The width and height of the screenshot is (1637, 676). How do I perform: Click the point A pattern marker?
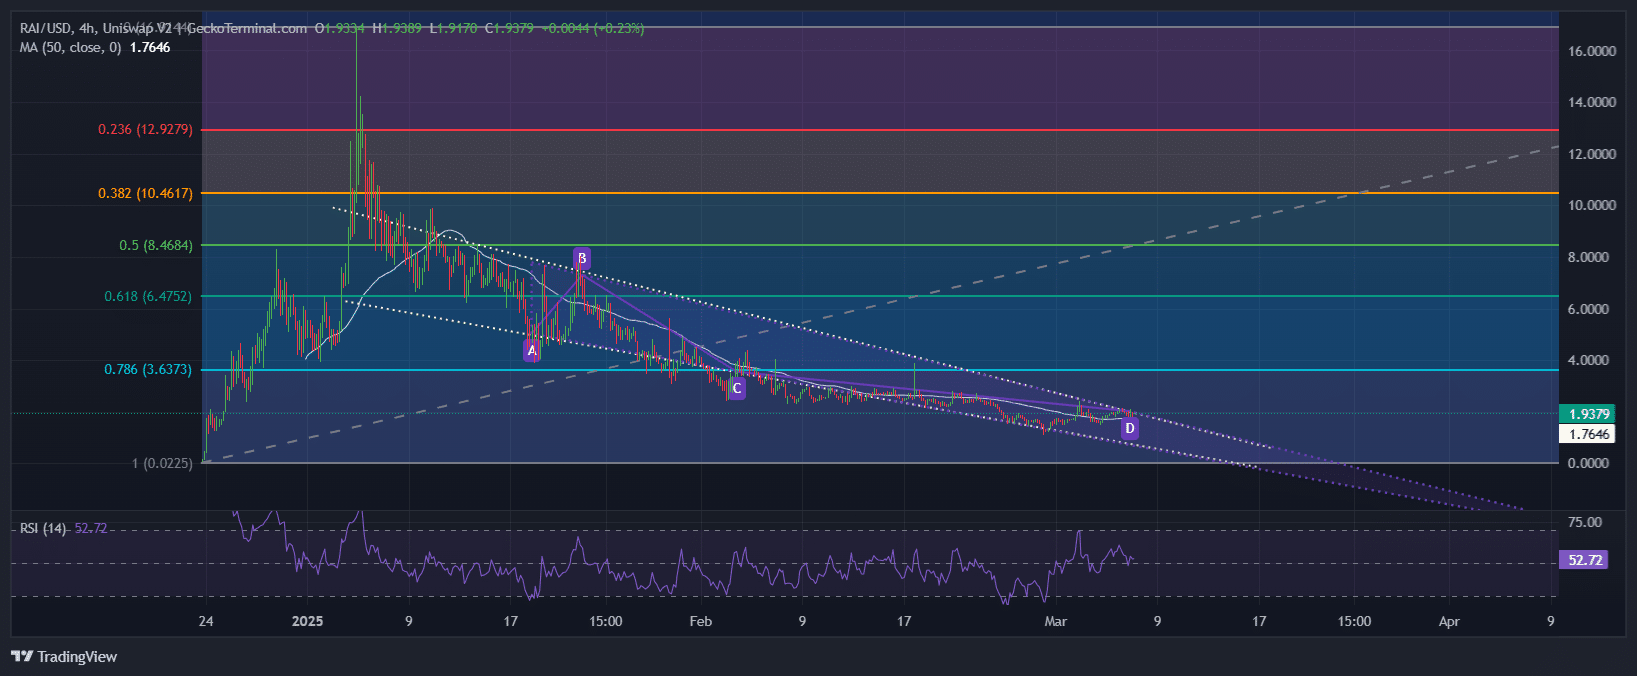pos(532,351)
